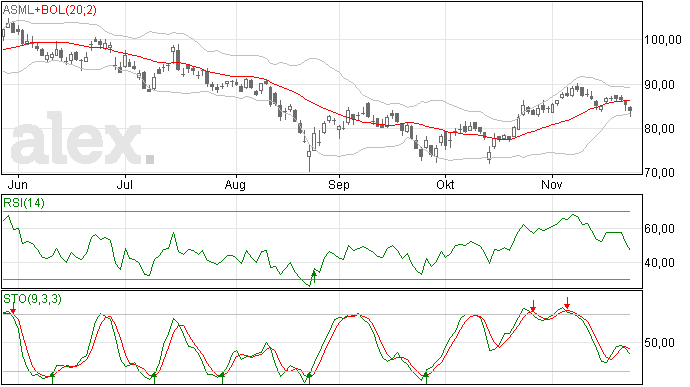Click the ASML ticker label
The height and width of the screenshot is (387, 690).
(18, 10)
